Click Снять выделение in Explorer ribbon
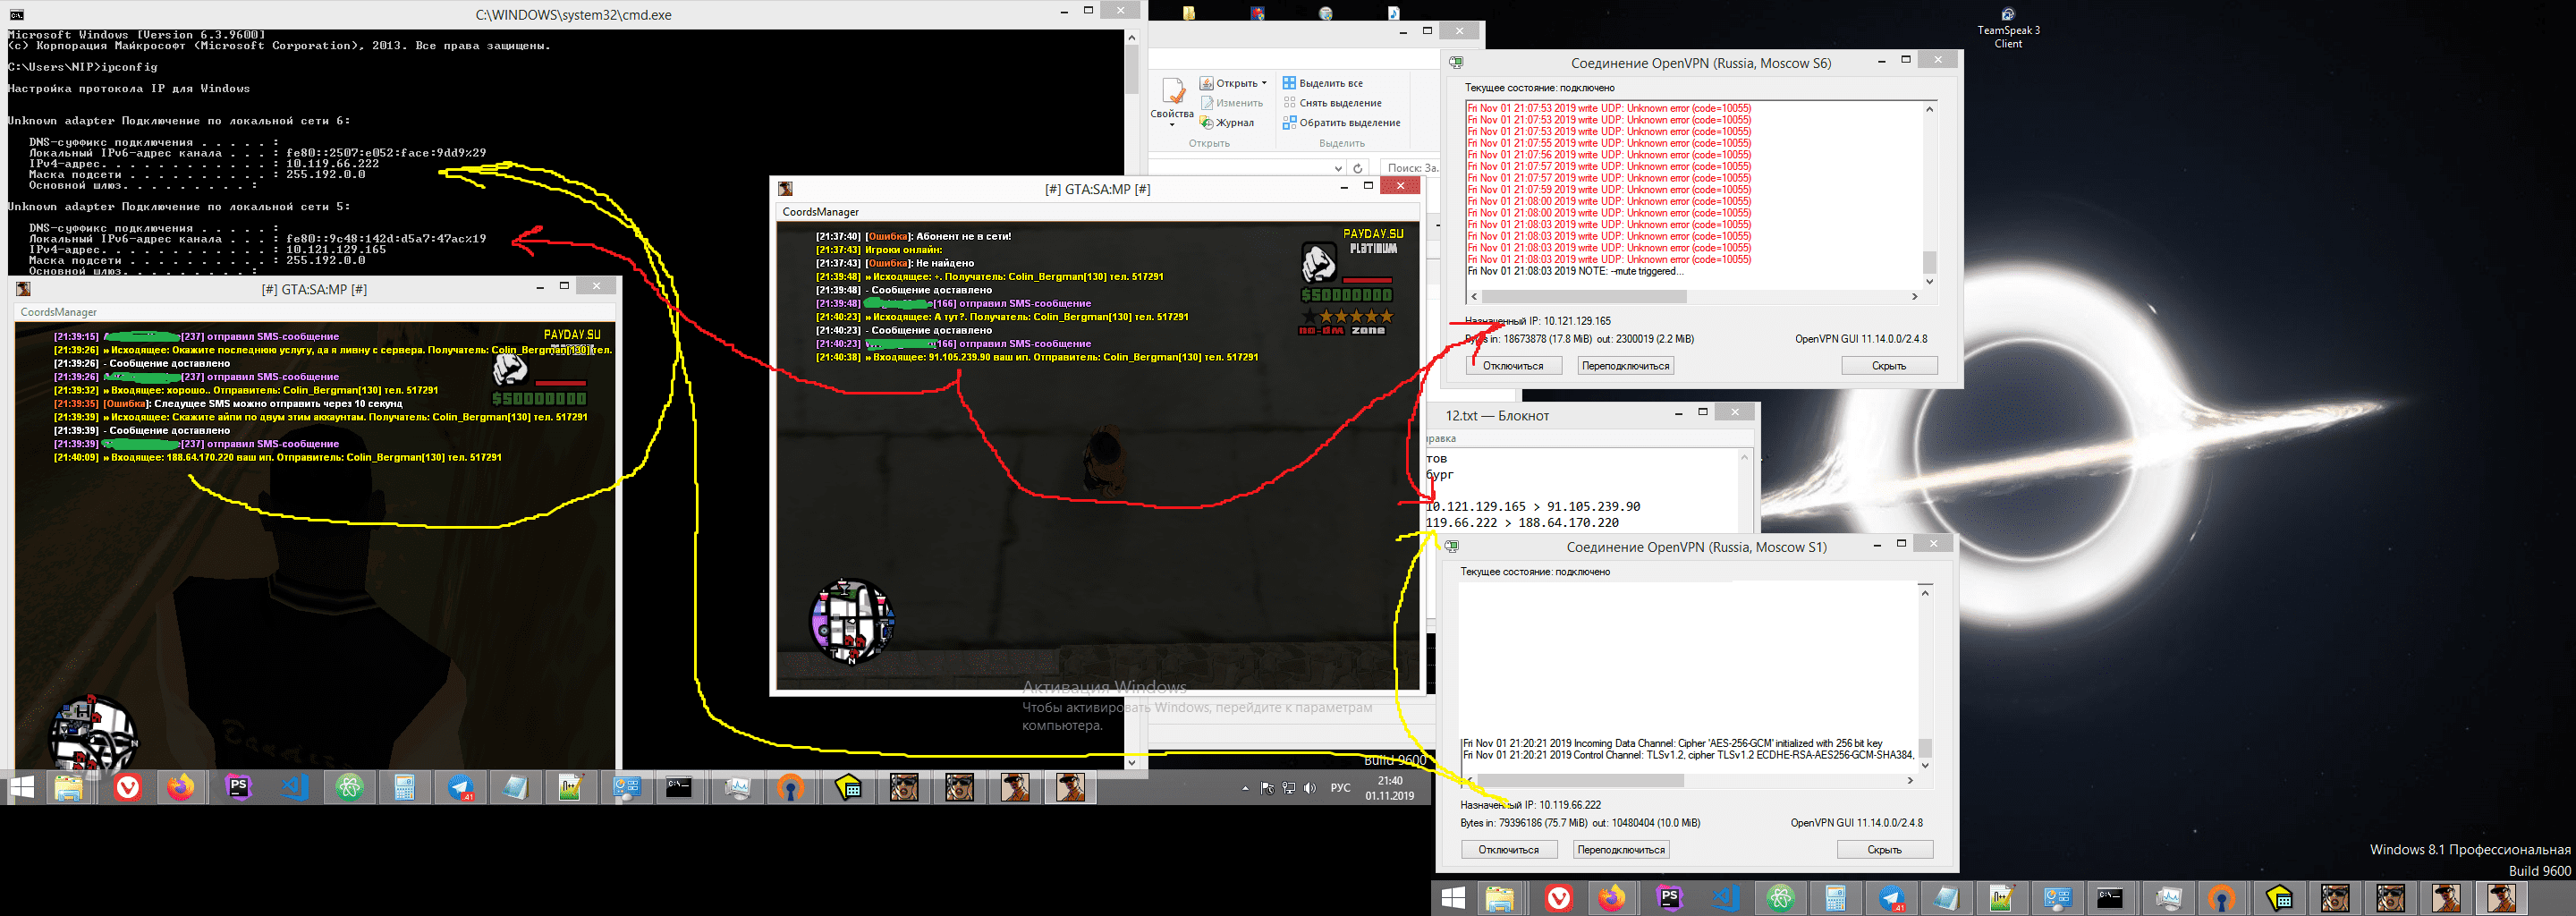This screenshot has width=2576, height=916. pyautogui.click(x=1332, y=103)
